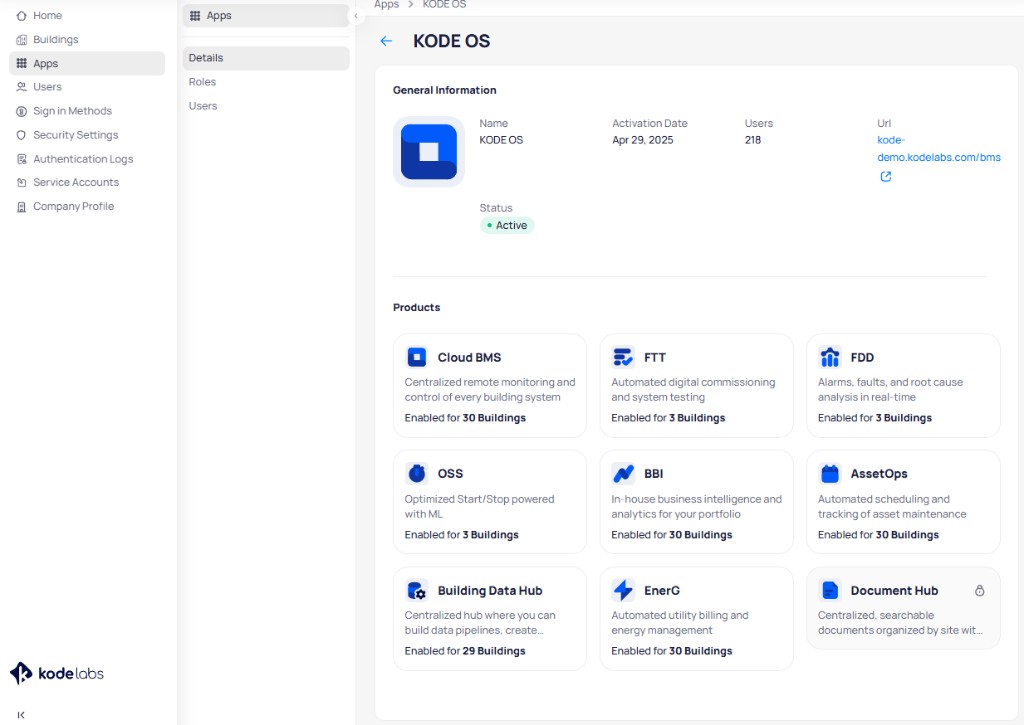Click the Service Accounts icon

tap(22, 183)
